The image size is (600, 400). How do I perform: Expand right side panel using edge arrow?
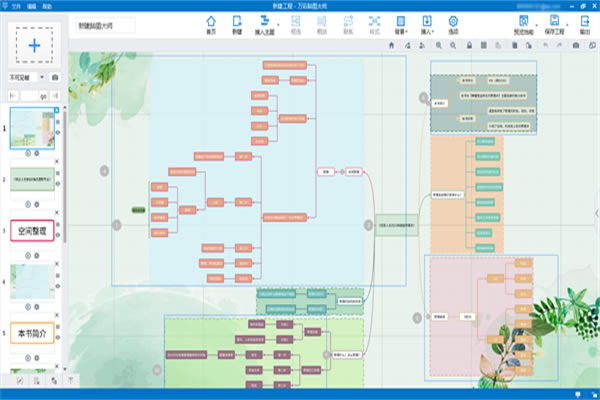coord(597,213)
